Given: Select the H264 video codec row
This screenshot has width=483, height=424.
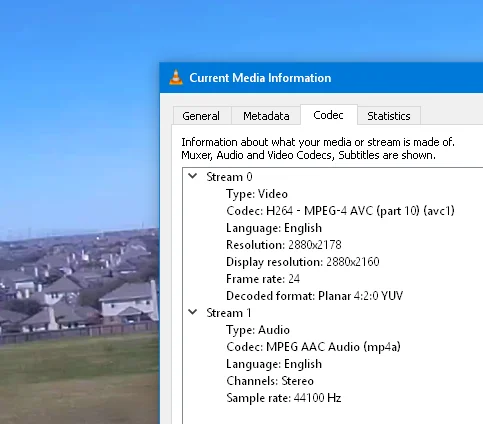Looking at the screenshot, I should click(340, 211).
